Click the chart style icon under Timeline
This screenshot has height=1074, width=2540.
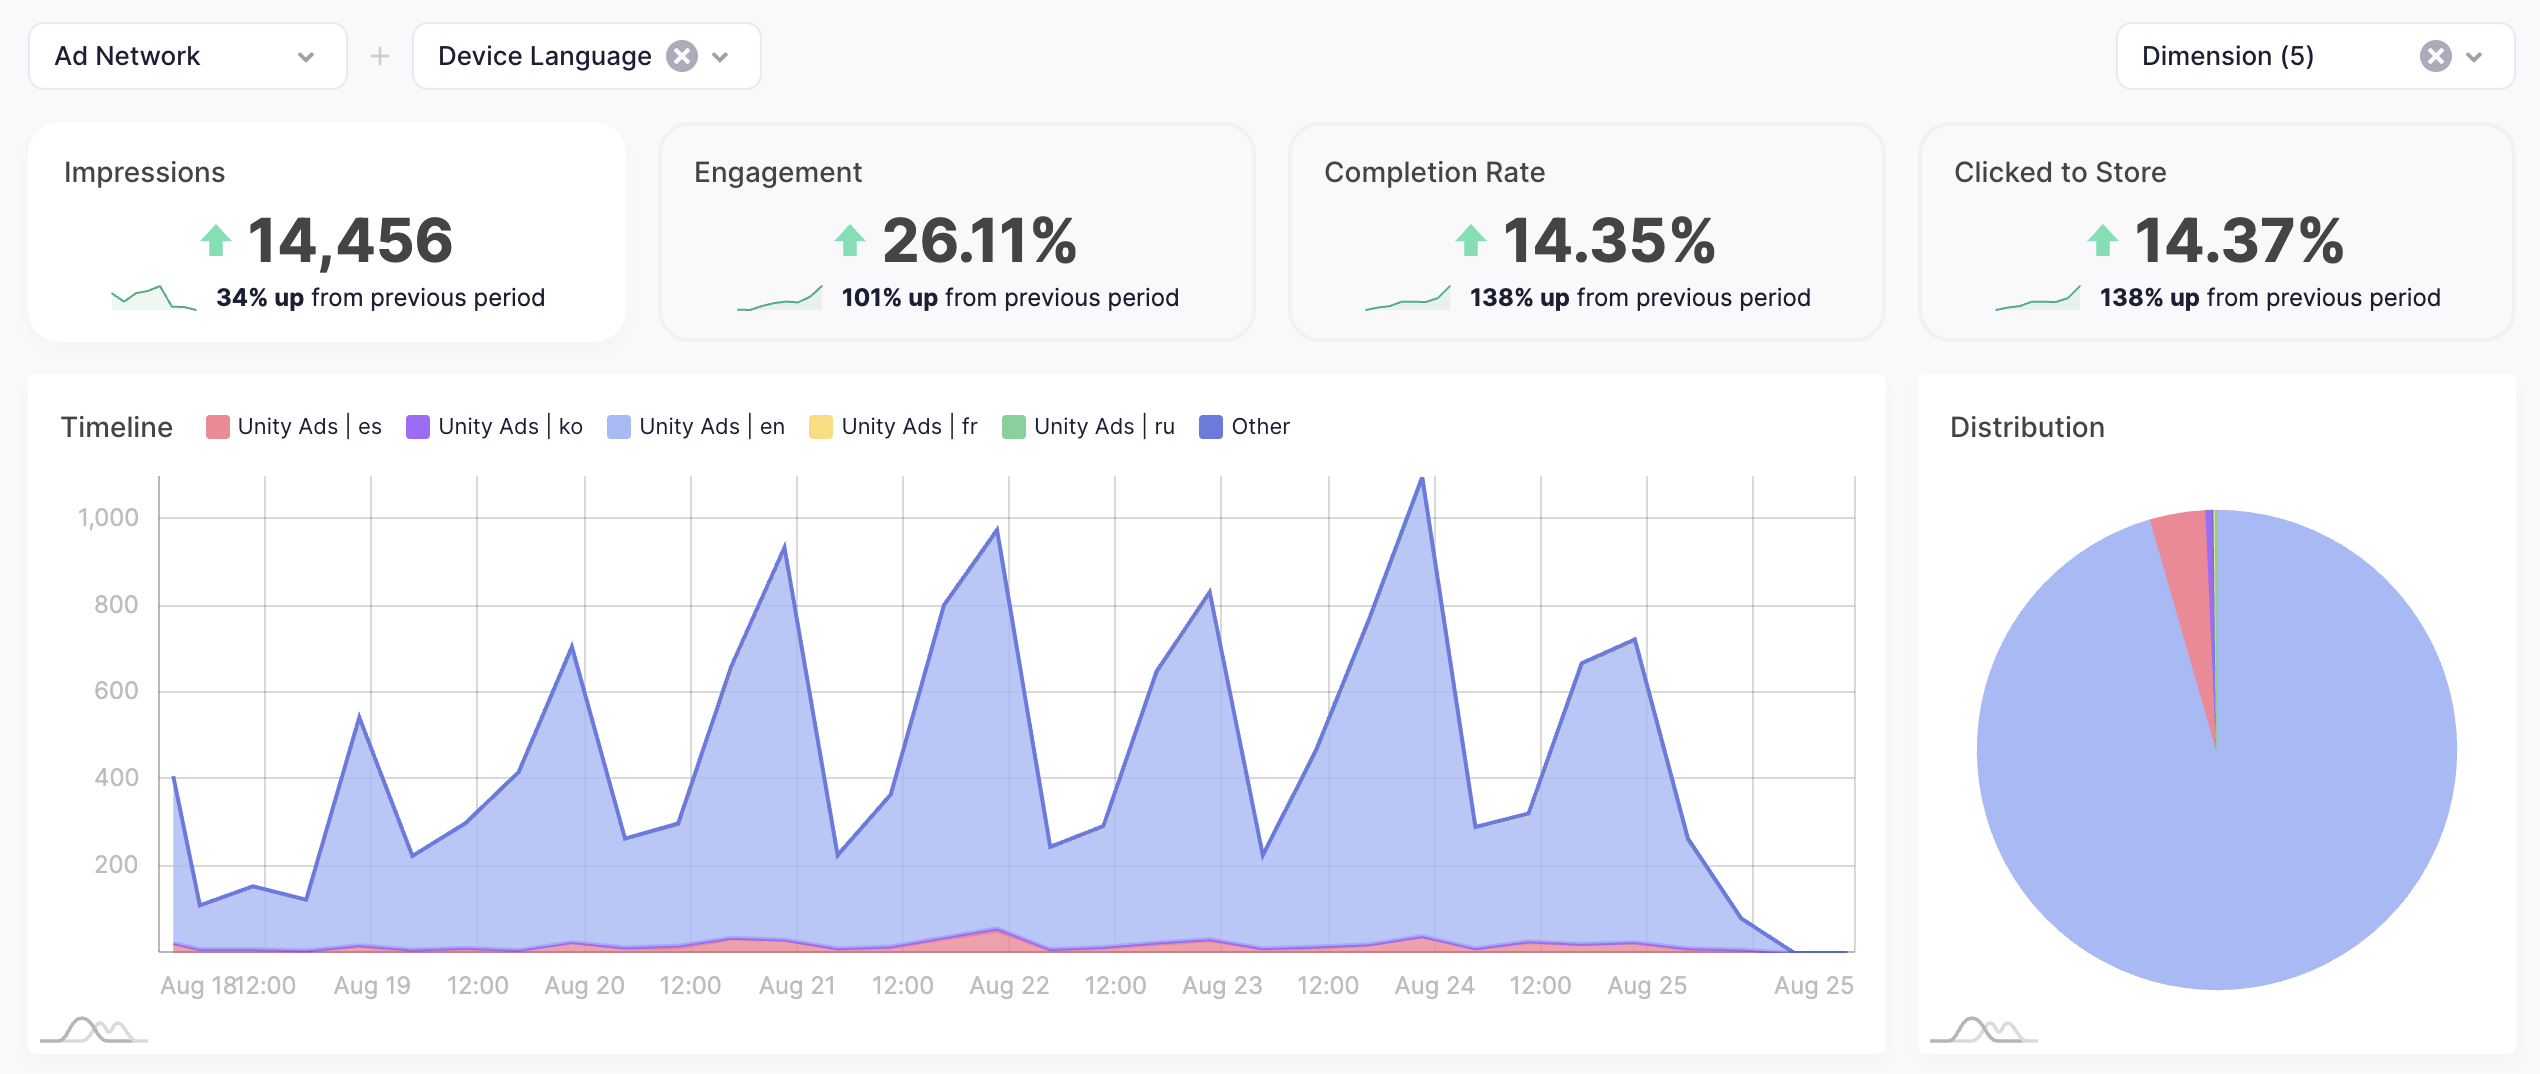[x=94, y=1029]
